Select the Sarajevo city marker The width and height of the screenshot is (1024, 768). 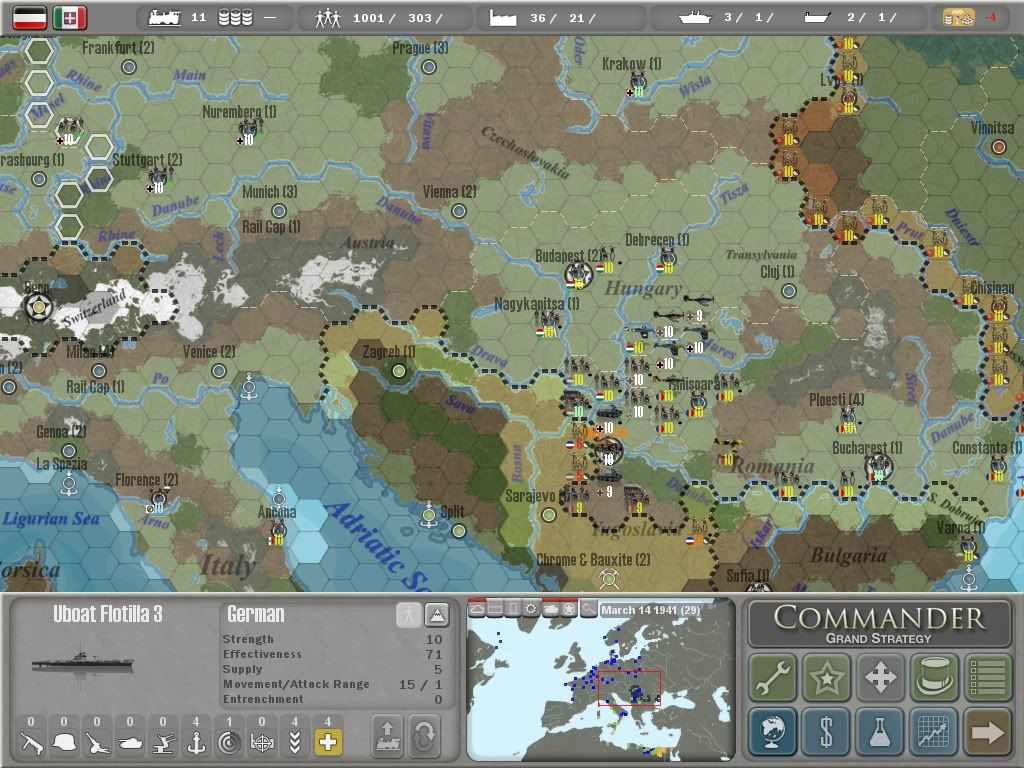549,515
